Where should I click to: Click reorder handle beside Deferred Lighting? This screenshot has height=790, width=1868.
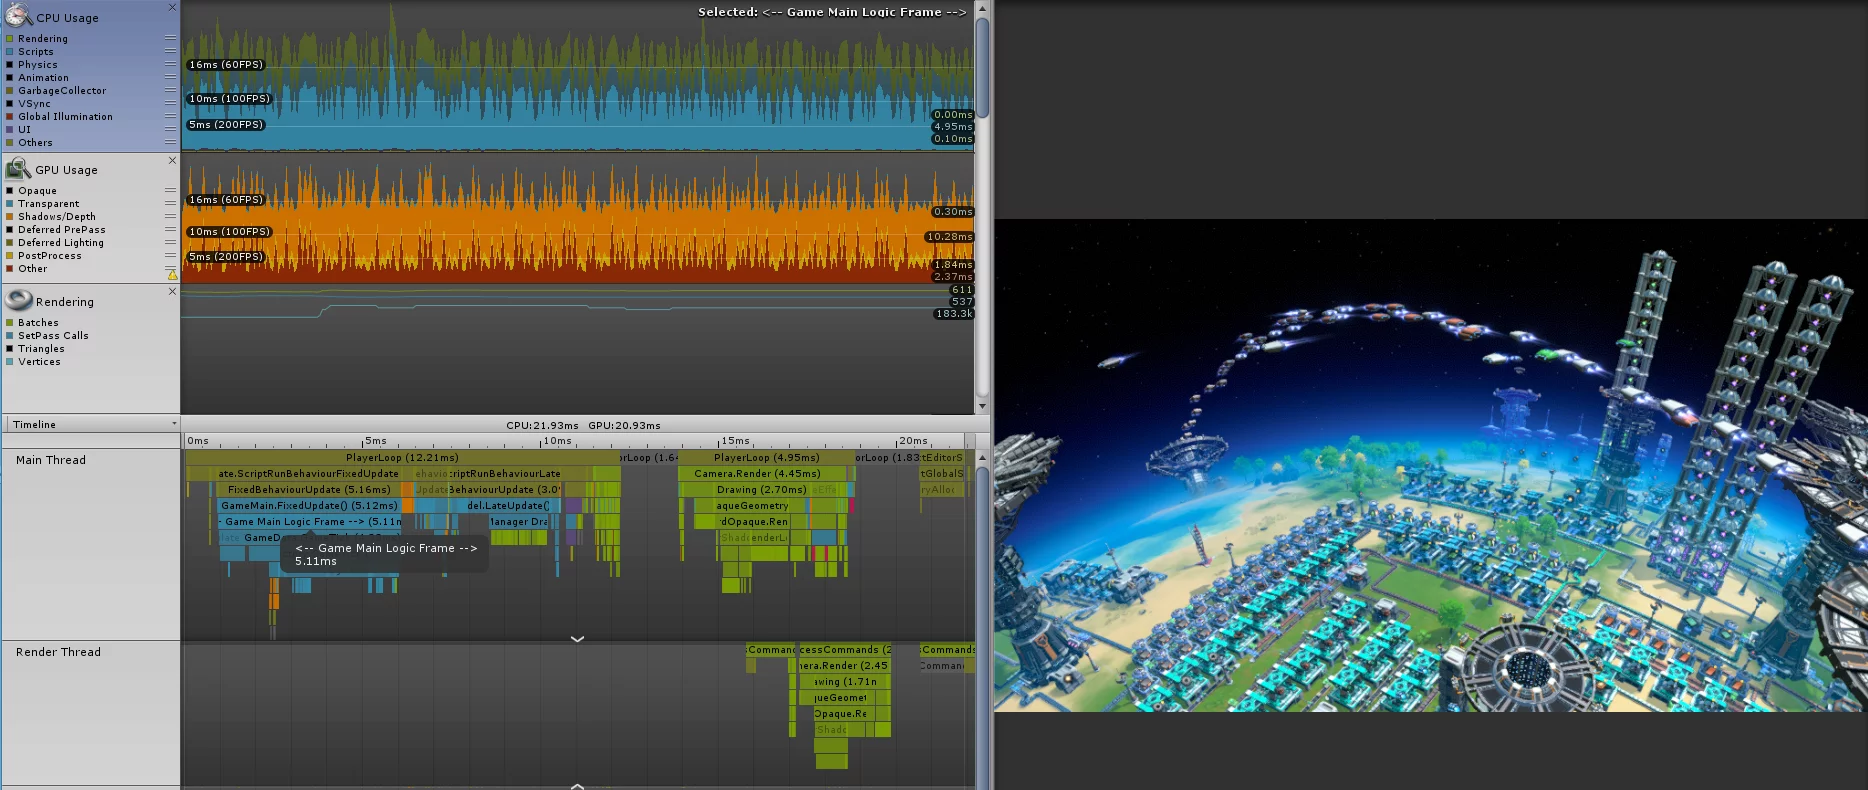[x=170, y=242]
